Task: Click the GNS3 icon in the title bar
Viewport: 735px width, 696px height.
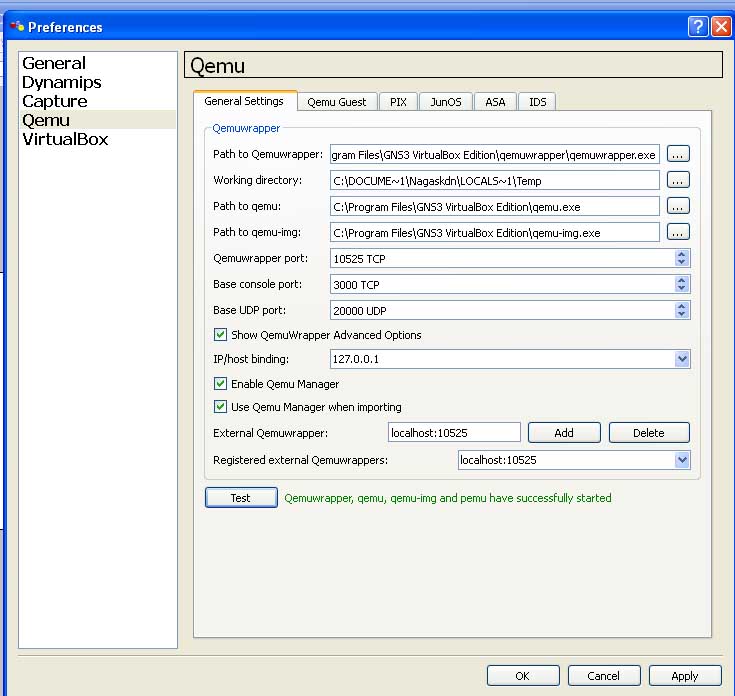Action: pos(17,26)
